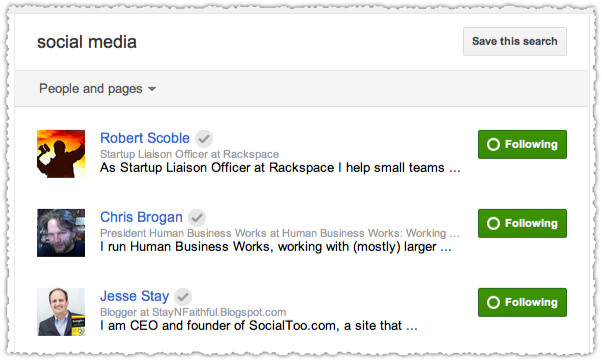The image size is (602, 361).
Task: Click circle icon in Robert Scoble's Following button
Action: pyautogui.click(x=493, y=144)
